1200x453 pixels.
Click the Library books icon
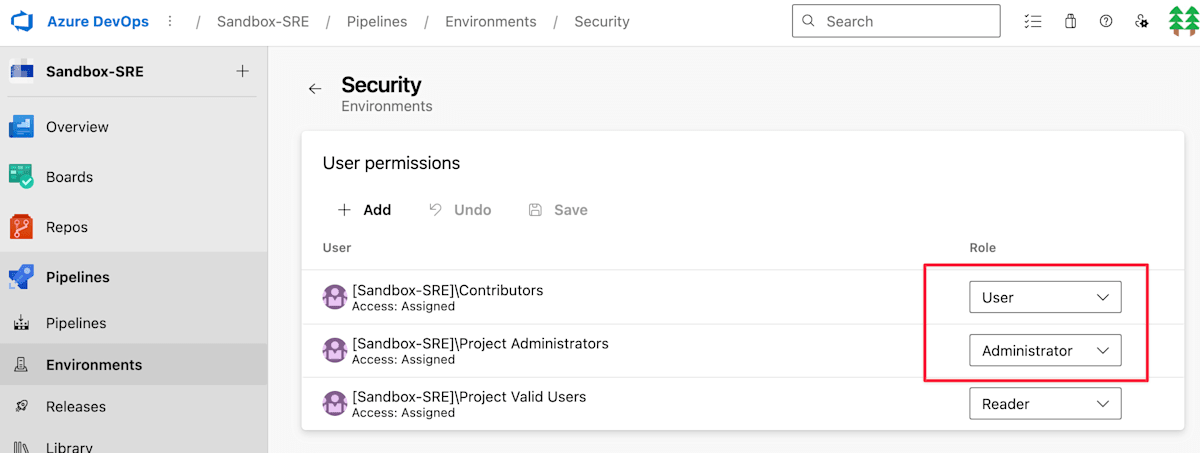(x=22, y=446)
